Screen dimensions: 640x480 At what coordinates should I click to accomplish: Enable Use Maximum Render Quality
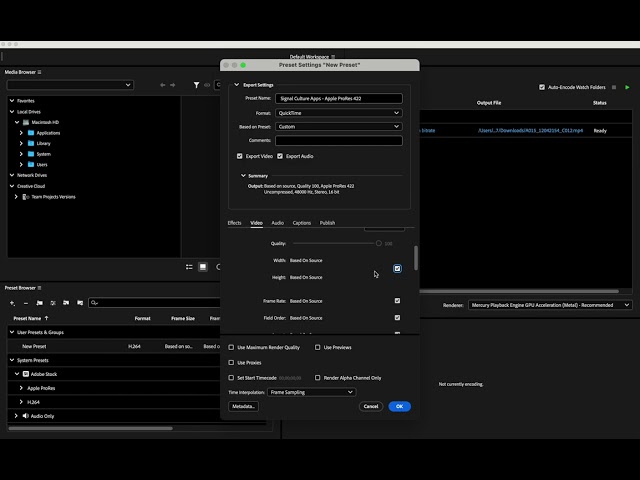click(231, 347)
